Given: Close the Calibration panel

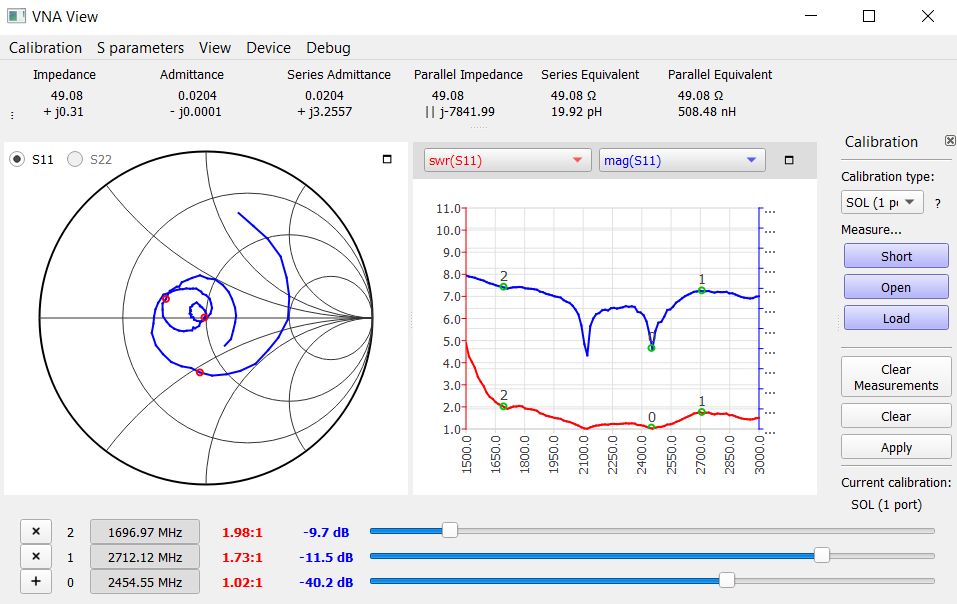Looking at the screenshot, I should coord(950,141).
